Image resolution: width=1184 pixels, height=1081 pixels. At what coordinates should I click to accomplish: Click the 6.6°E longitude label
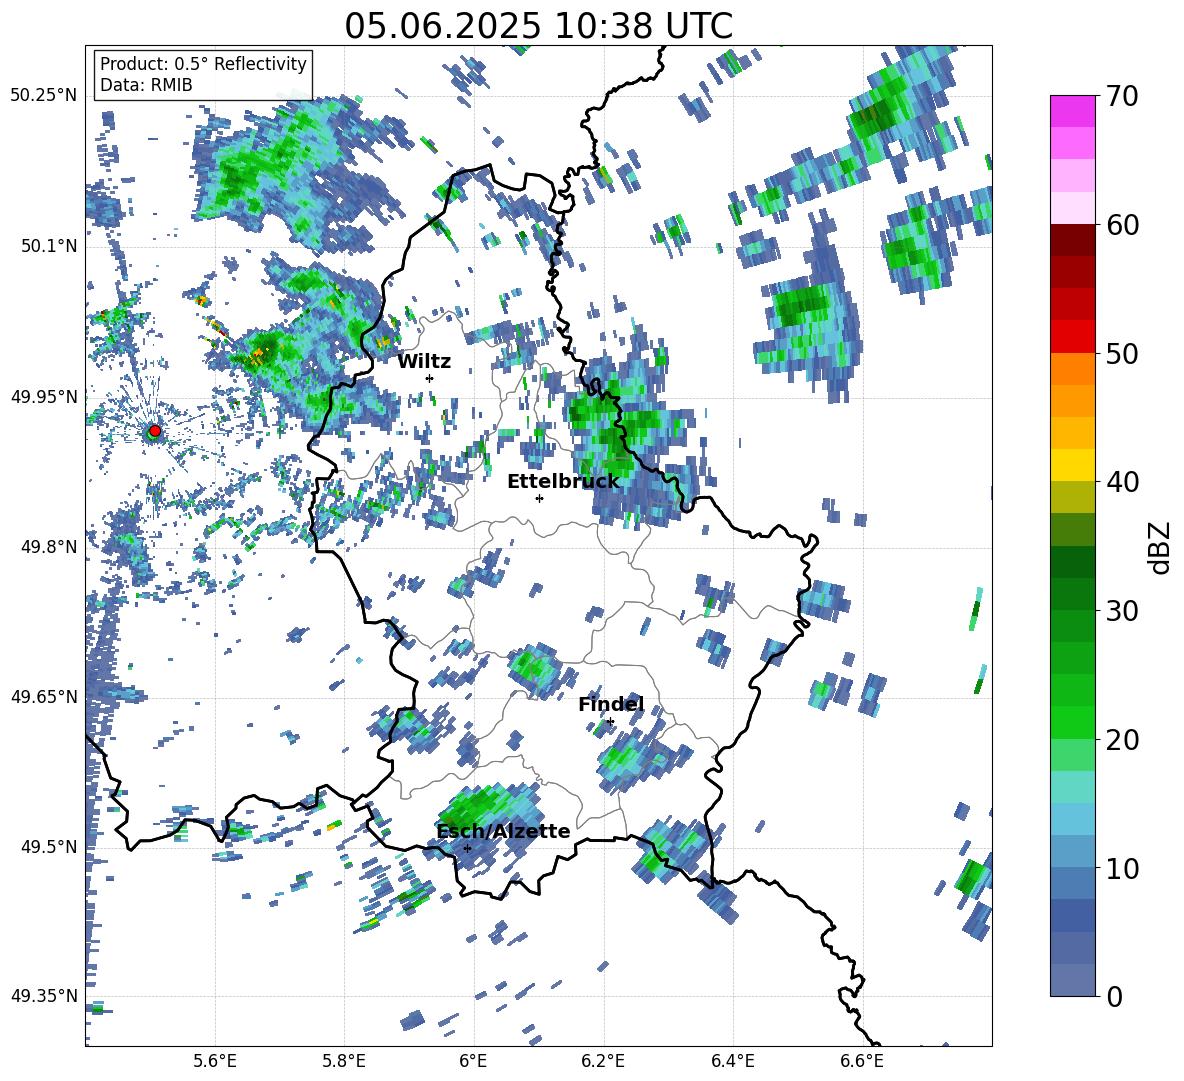click(862, 1061)
